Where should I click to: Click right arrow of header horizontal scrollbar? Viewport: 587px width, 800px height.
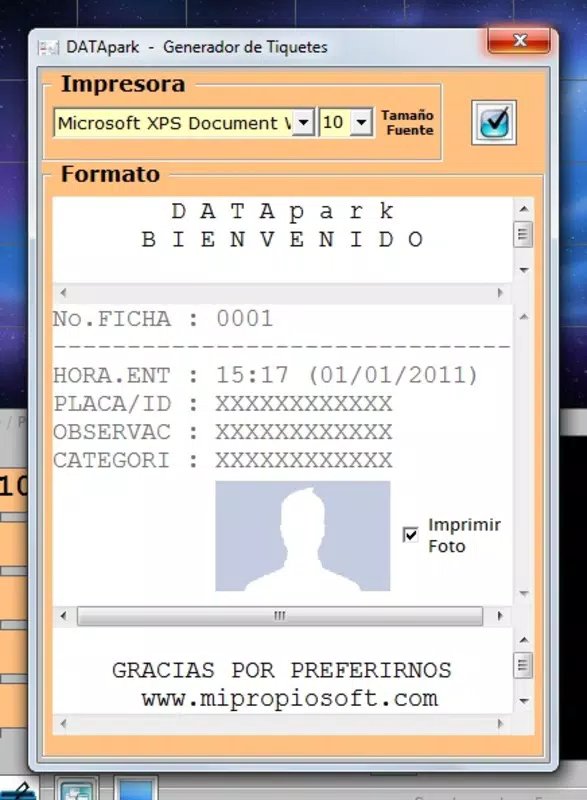500,293
